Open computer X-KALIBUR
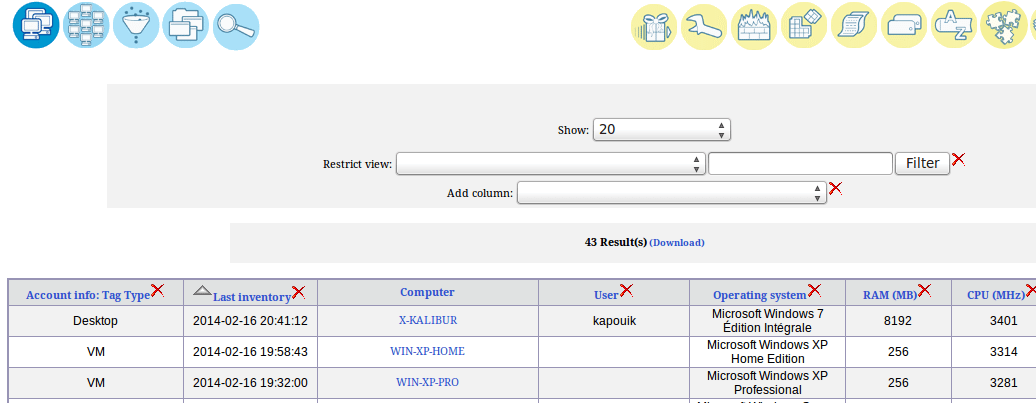 [x=427, y=320]
